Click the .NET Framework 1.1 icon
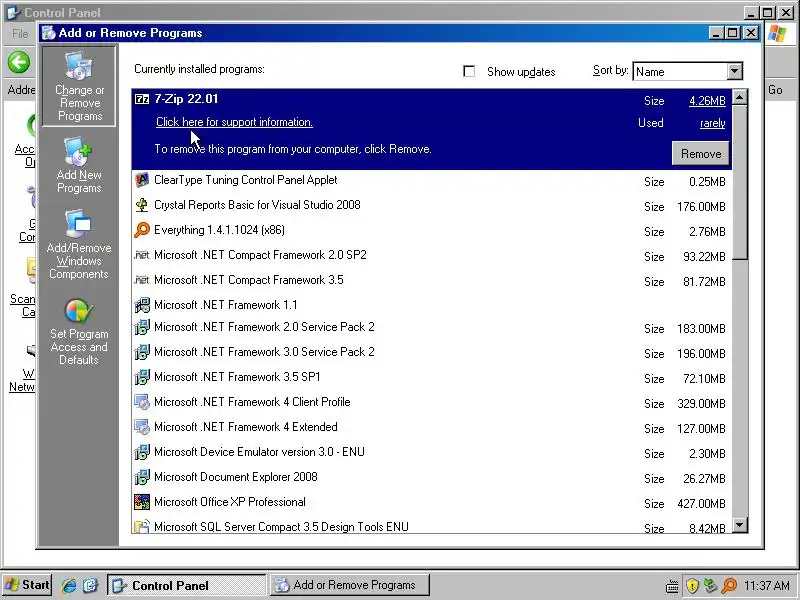 142,305
